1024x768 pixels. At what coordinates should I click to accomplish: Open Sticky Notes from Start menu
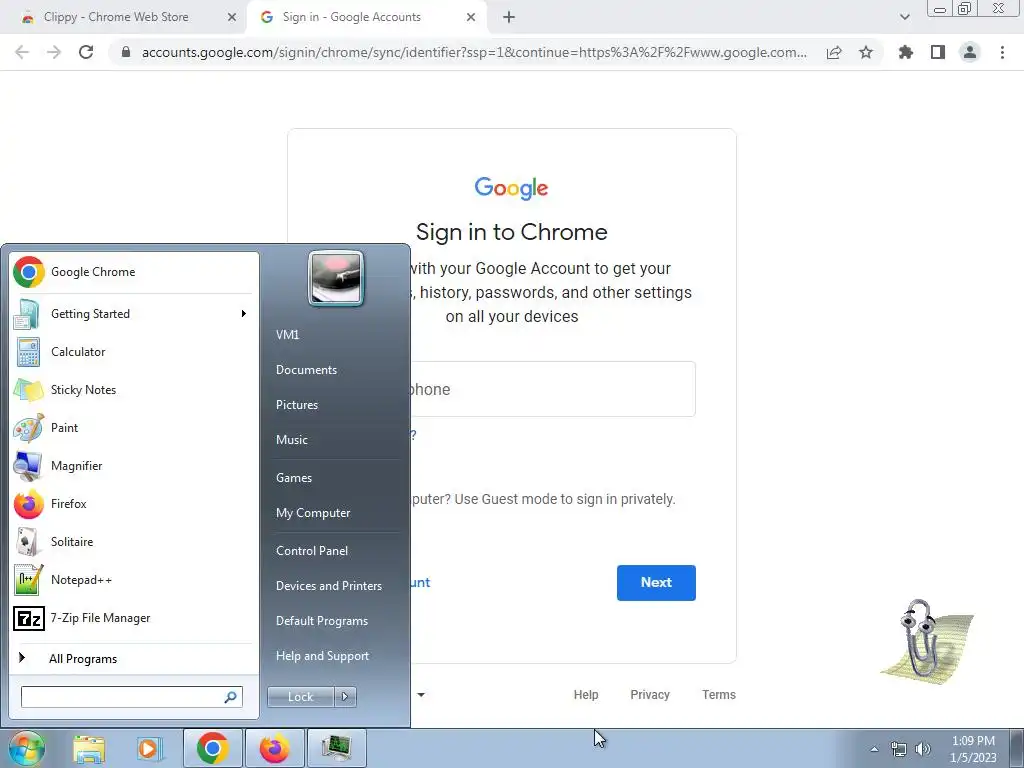pos(134,390)
